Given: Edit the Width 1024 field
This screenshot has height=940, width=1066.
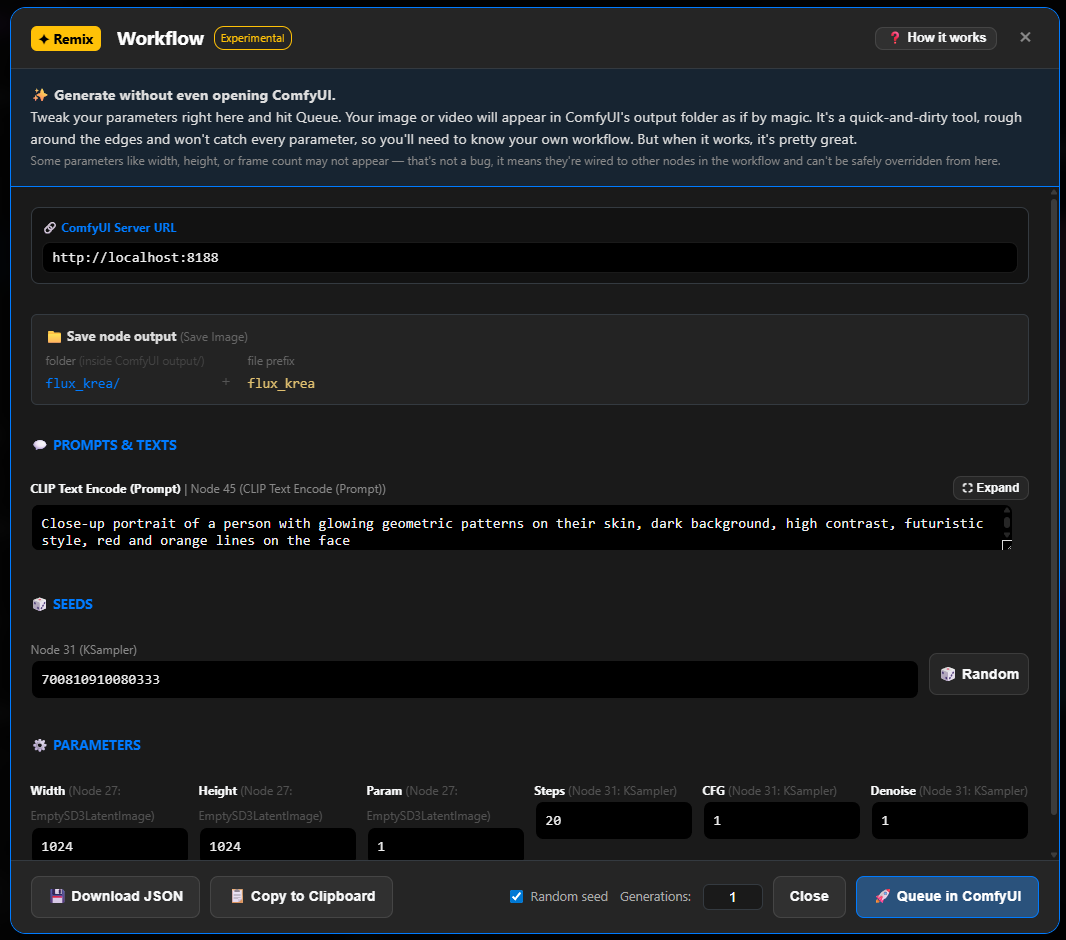Looking at the screenshot, I should click(x=109, y=845).
